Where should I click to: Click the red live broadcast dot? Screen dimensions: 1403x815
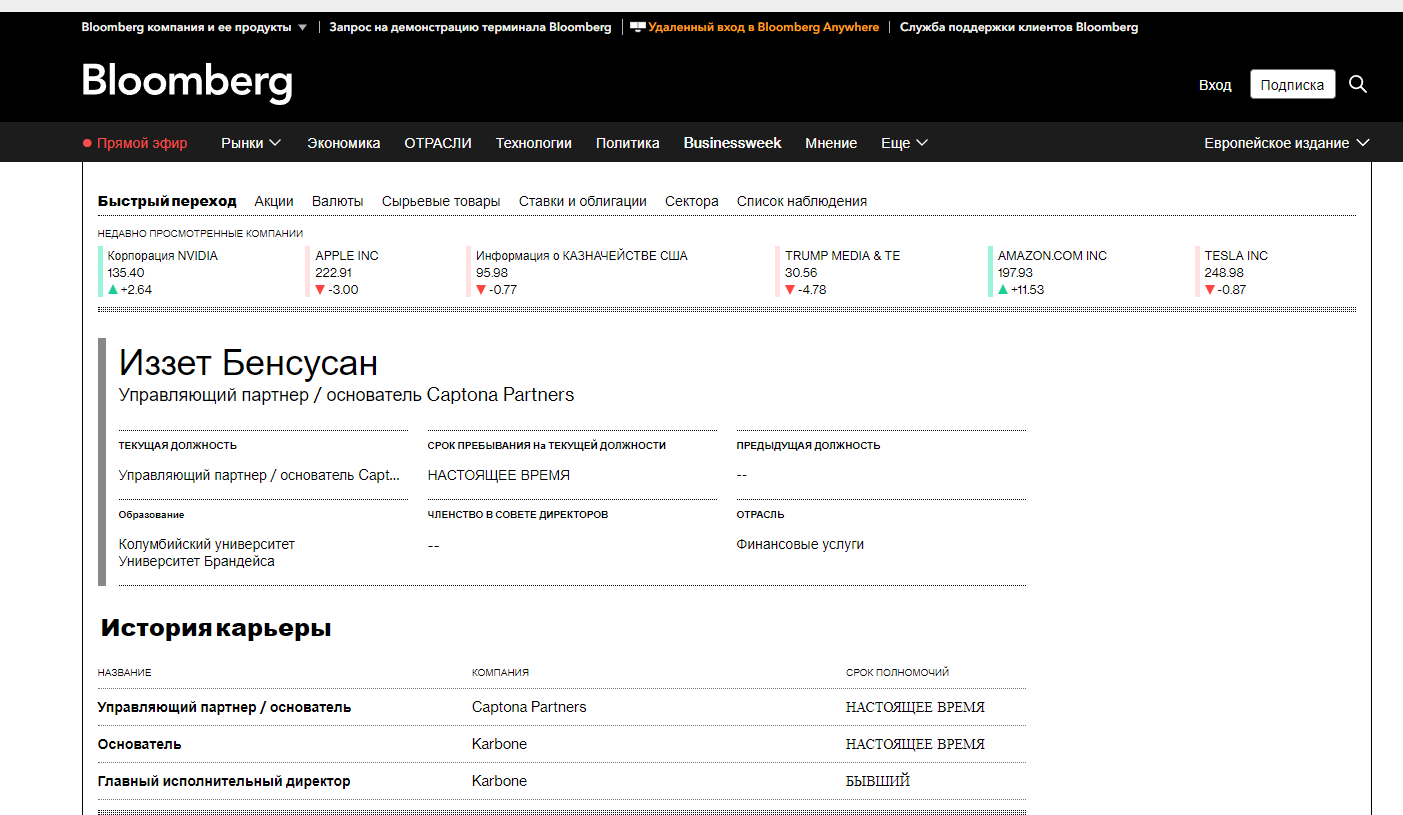87,143
